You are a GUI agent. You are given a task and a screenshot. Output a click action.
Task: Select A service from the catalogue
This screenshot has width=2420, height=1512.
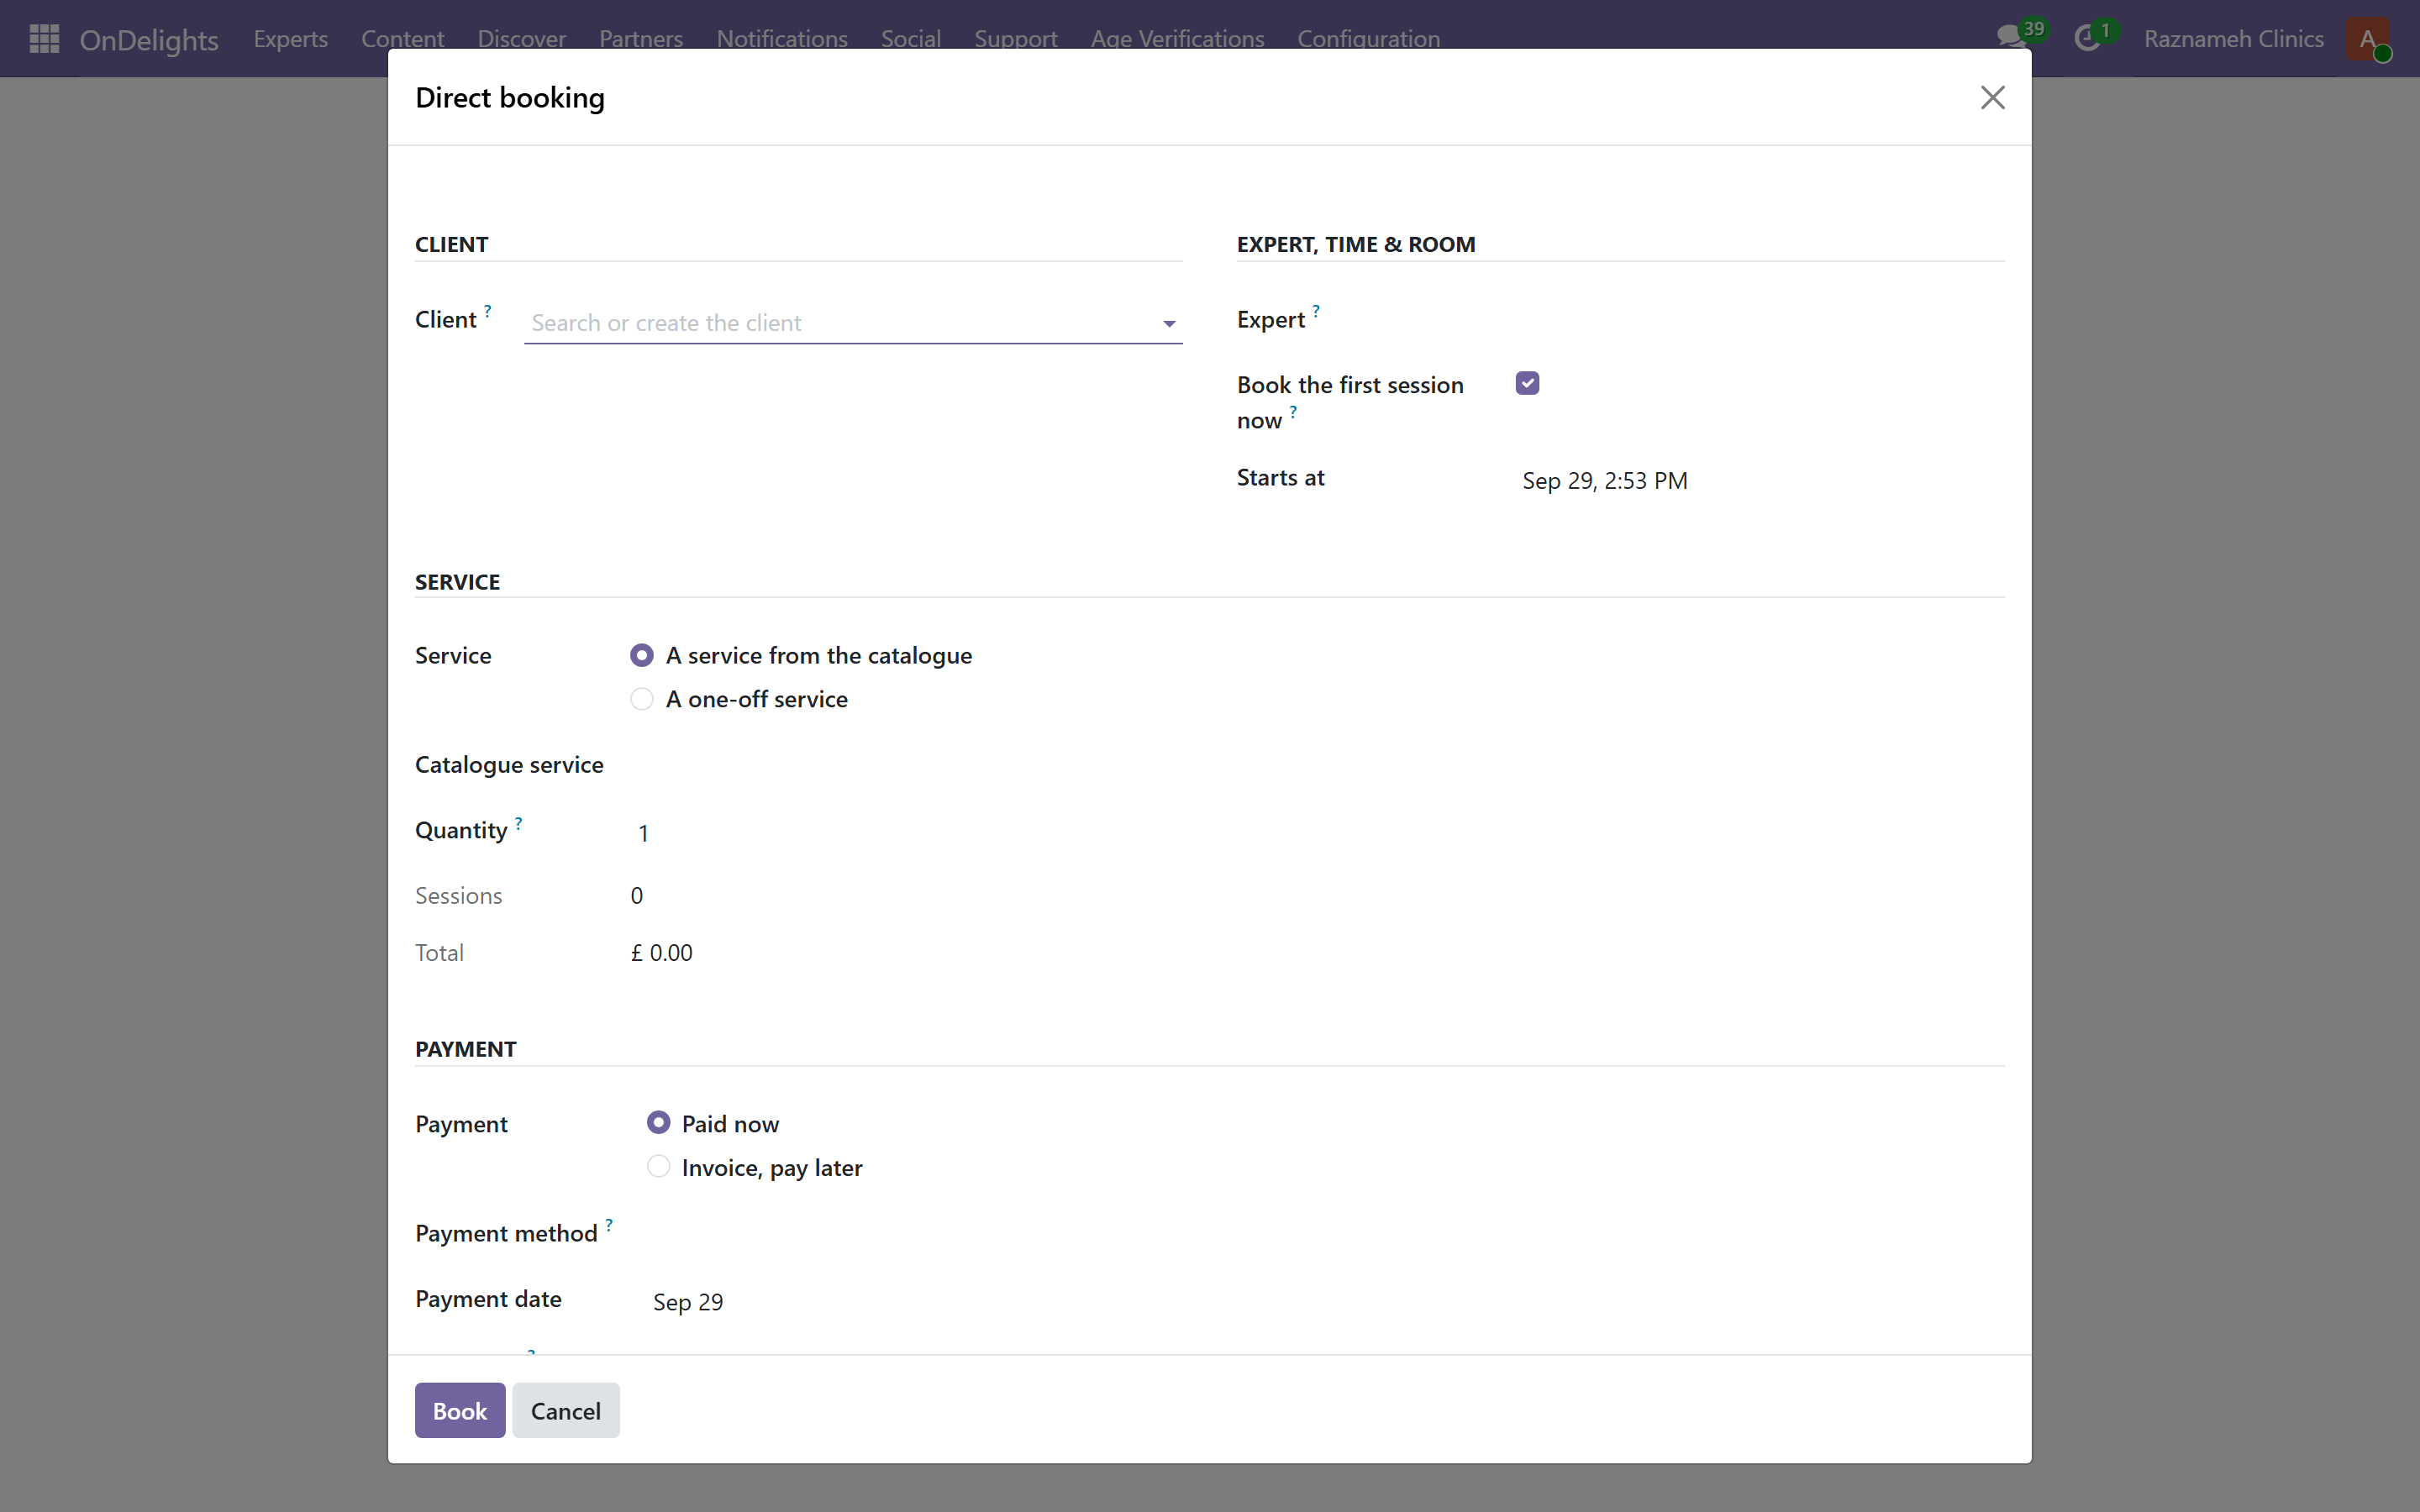point(642,655)
